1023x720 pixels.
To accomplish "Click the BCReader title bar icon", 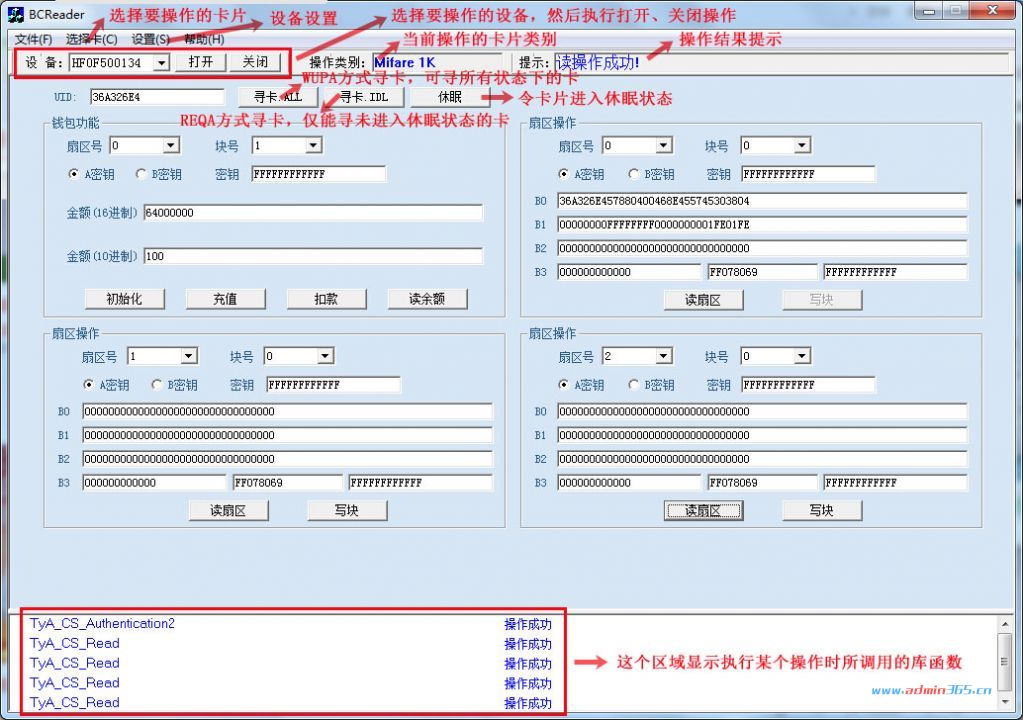I will tap(15, 14).
